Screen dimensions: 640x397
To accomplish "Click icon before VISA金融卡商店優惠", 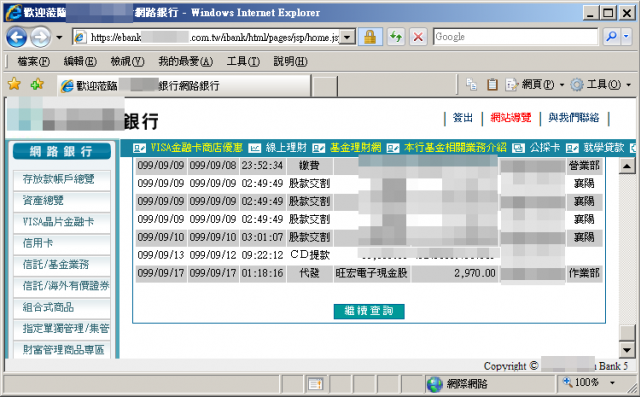I will click(140, 148).
